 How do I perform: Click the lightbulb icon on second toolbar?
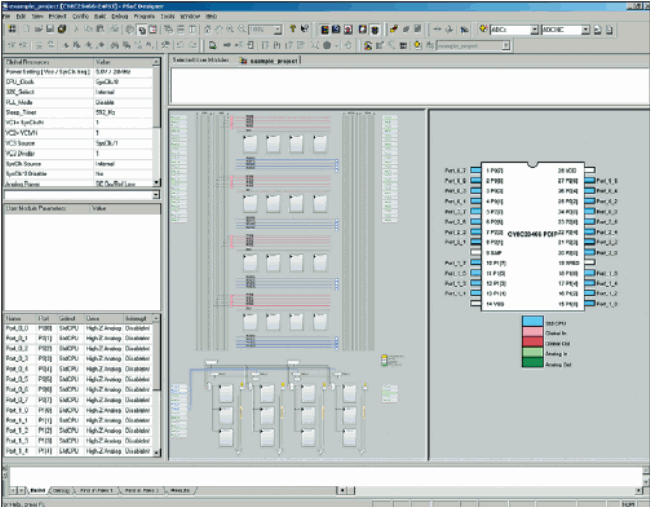(417, 45)
